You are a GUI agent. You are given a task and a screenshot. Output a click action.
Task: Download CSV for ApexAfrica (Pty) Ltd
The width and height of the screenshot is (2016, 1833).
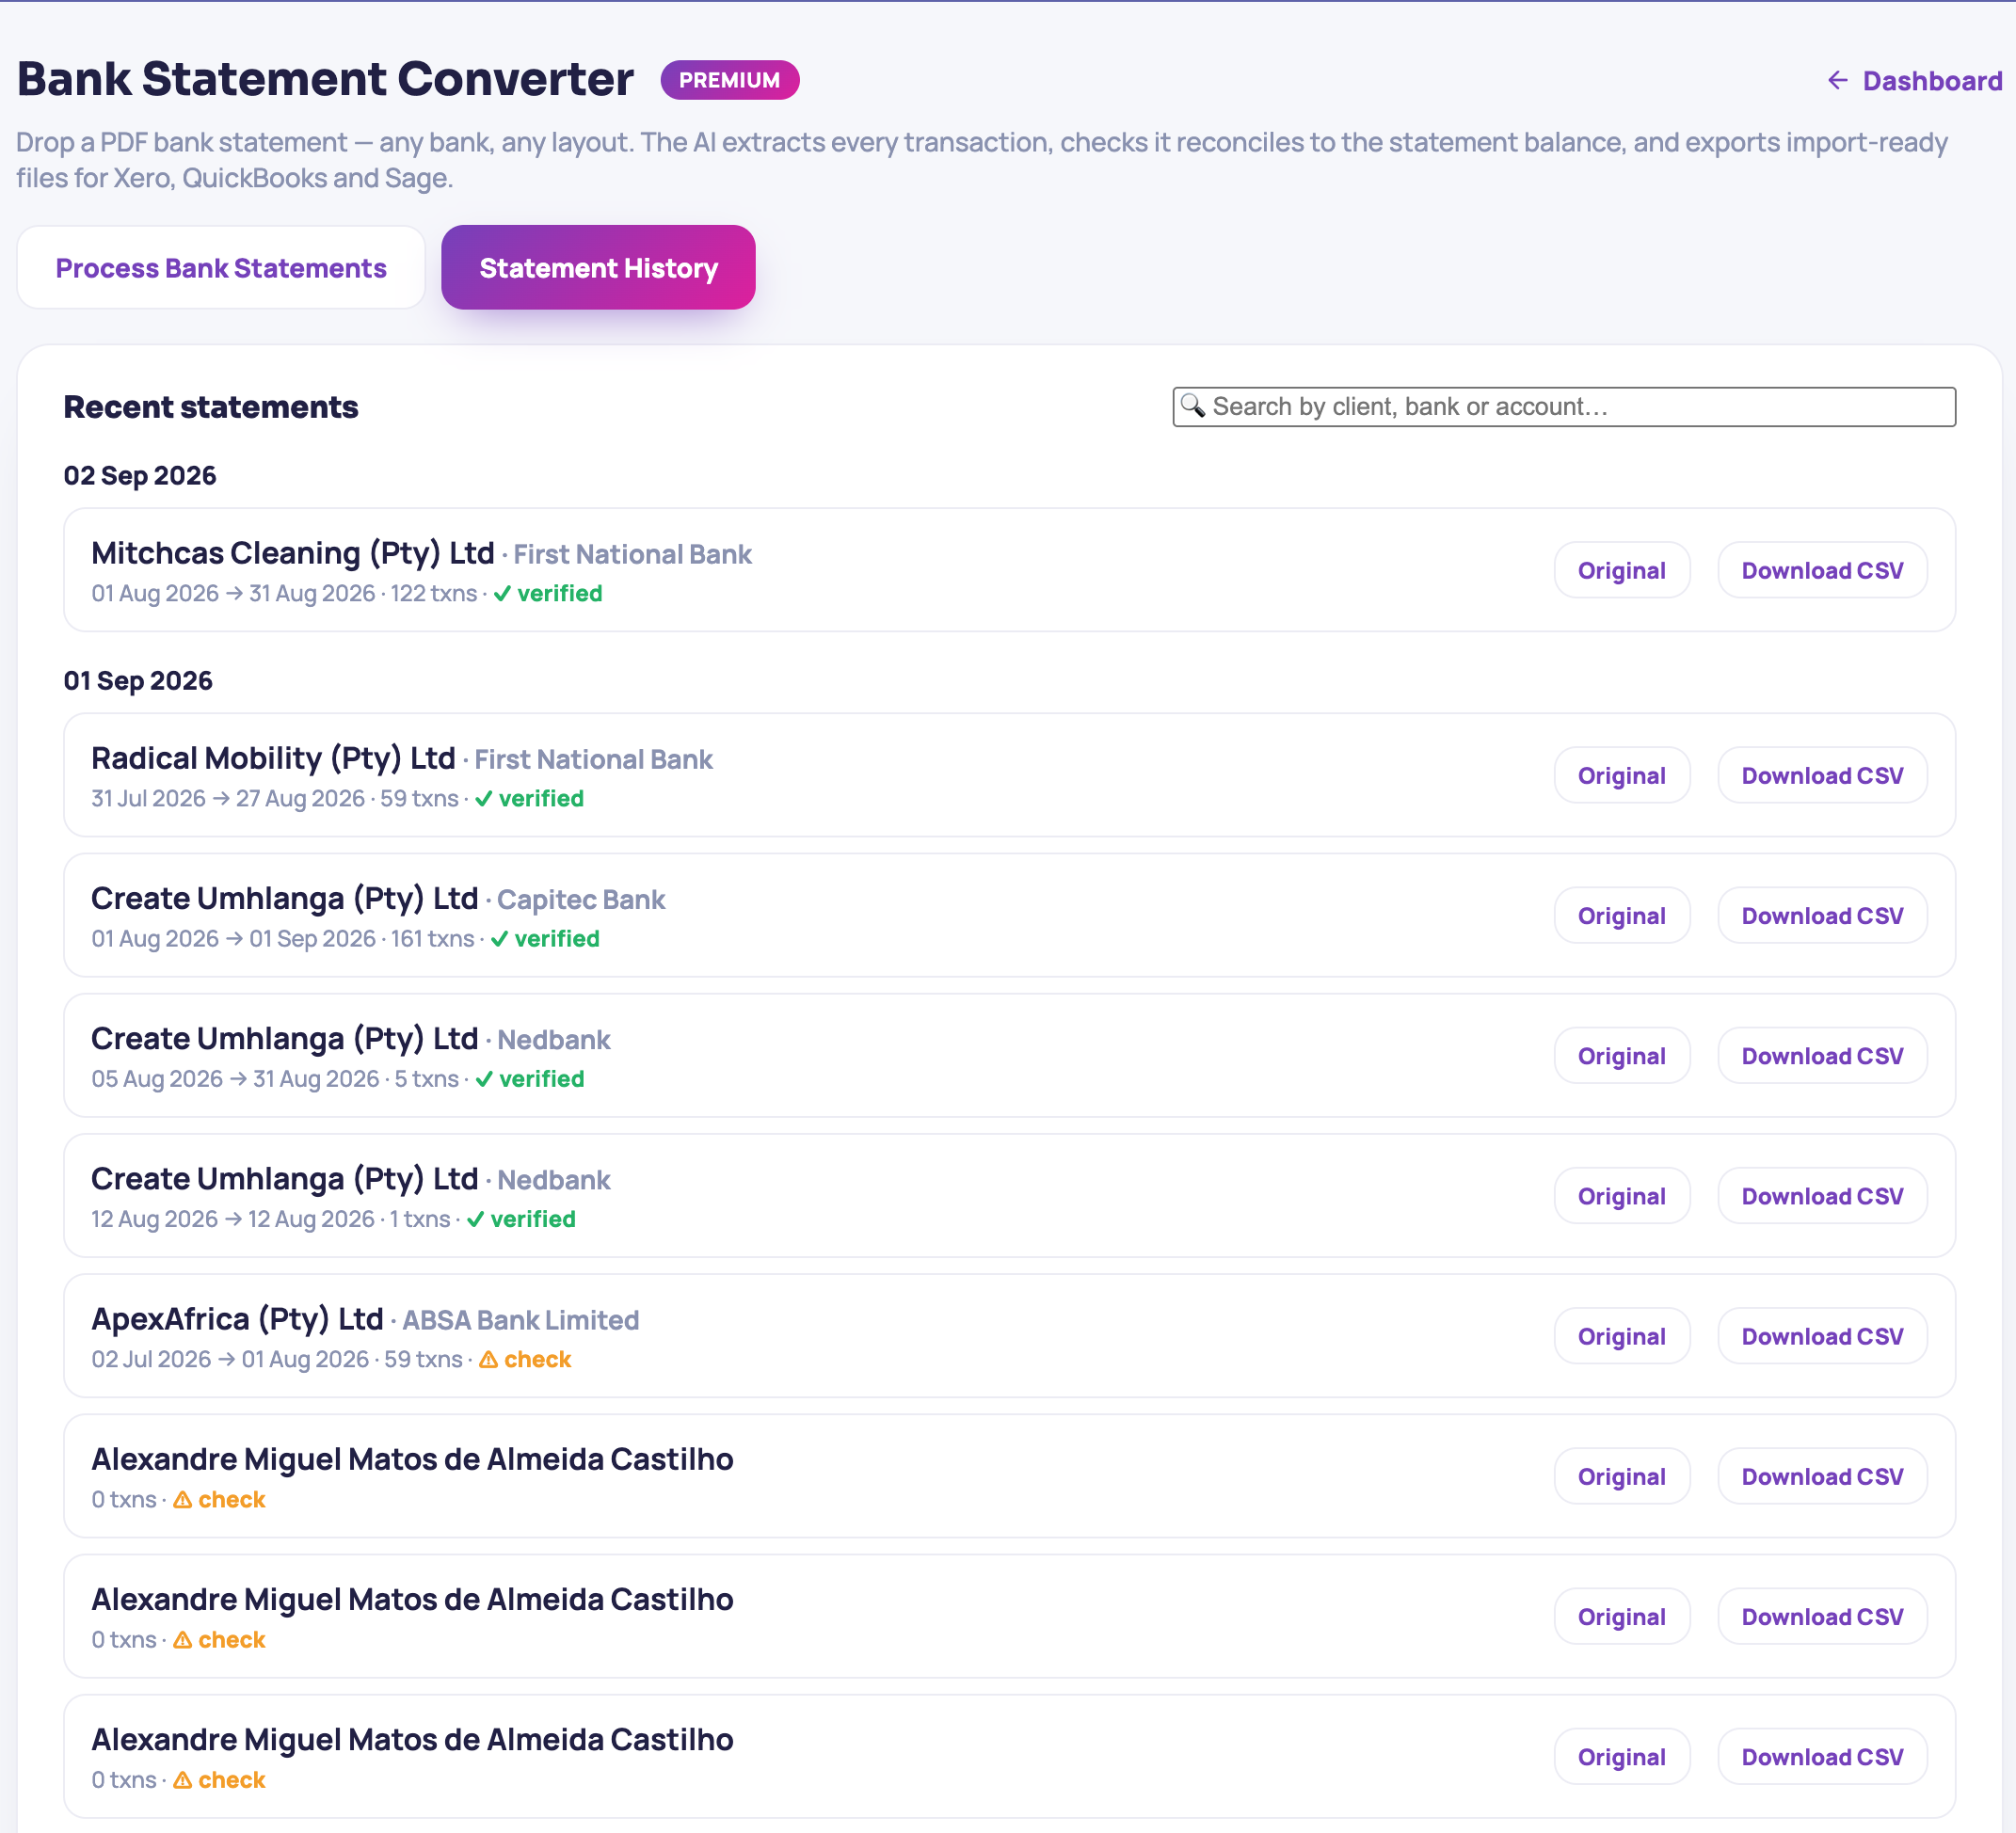1822,1336
